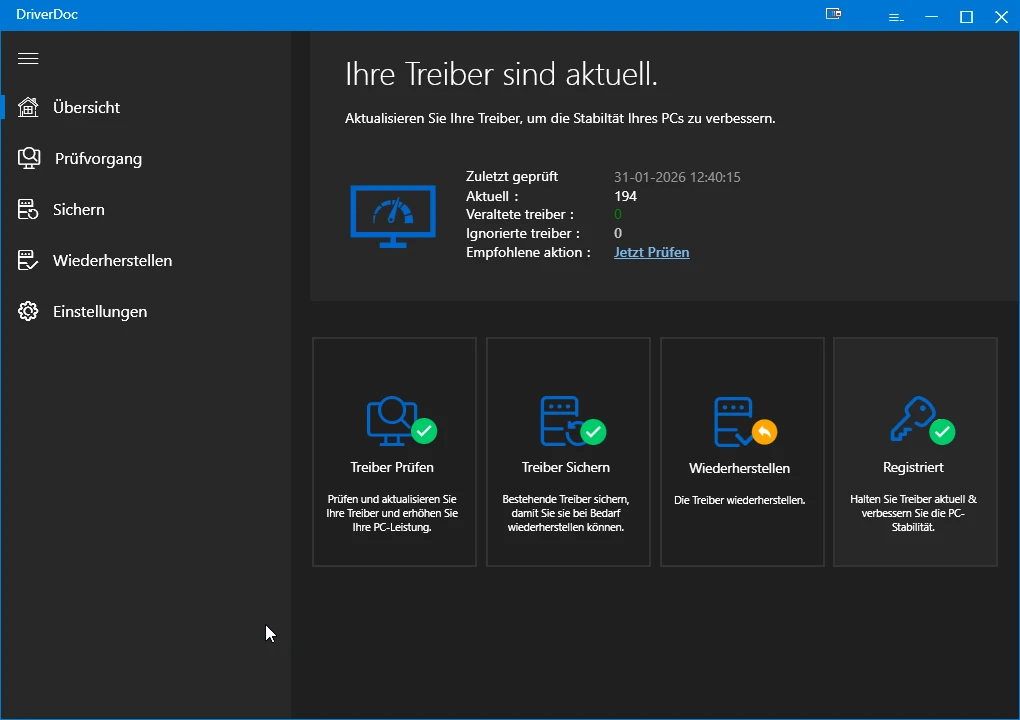
Task: Open the Einstellungen sidebar label
Action: point(100,311)
